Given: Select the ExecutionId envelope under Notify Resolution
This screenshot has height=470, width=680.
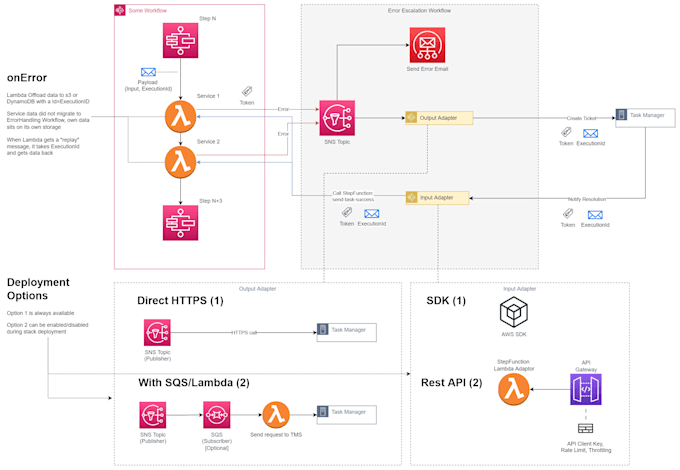Looking at the screenshot, I should [595, 215].
